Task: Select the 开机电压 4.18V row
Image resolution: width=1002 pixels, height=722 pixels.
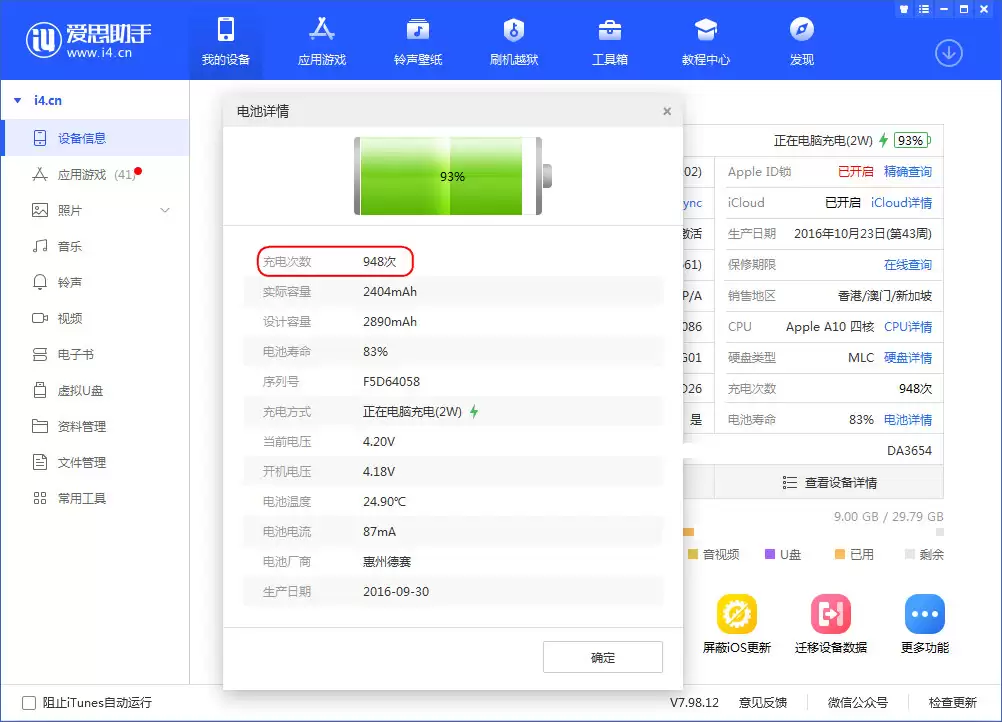Action: (x=453, y=472)
